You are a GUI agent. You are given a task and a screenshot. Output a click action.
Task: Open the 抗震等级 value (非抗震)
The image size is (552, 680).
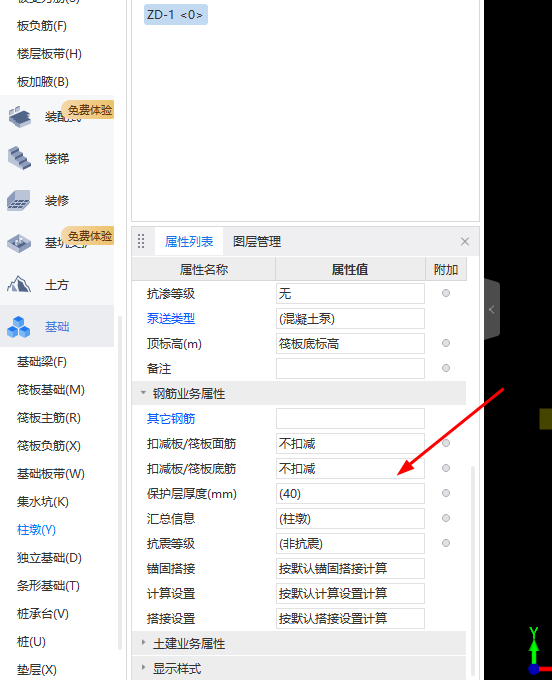350,544
